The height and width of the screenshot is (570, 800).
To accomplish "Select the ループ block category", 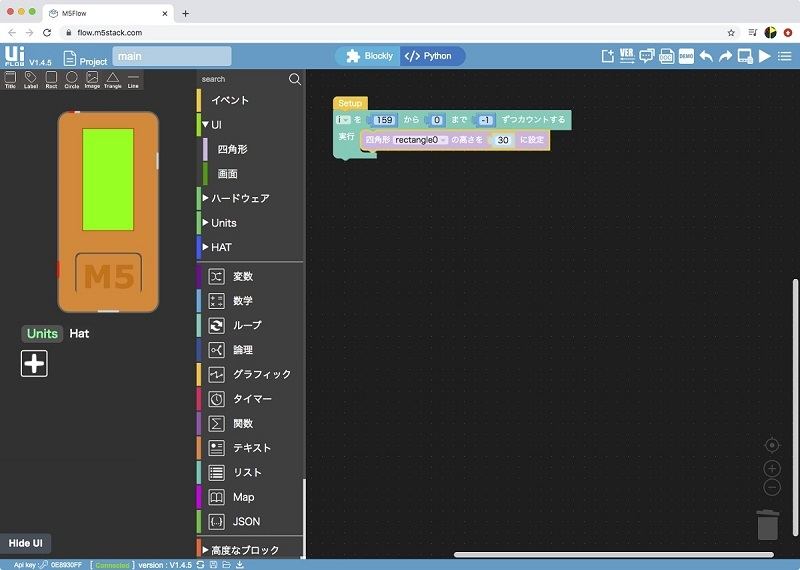I will (x=247, y=325).
